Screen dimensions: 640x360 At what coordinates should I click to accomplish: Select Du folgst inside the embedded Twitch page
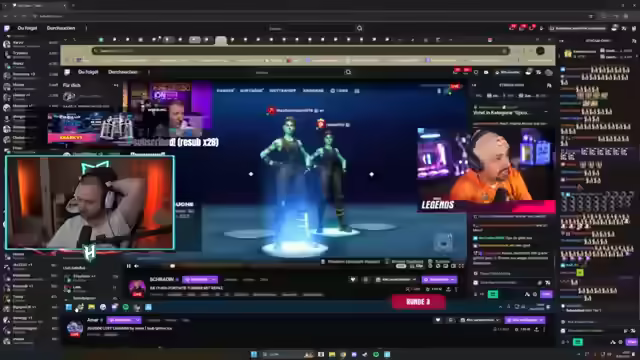88,72
